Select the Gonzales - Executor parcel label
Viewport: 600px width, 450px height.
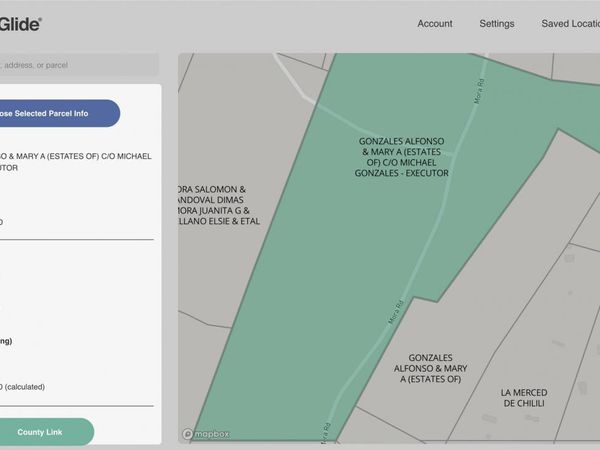pos(402,157)
